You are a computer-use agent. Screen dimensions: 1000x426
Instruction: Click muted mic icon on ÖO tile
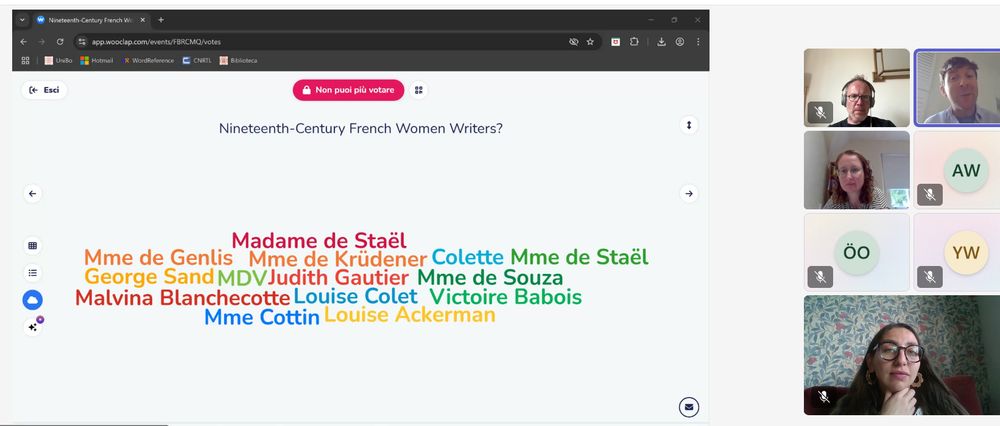coord(820,276)
